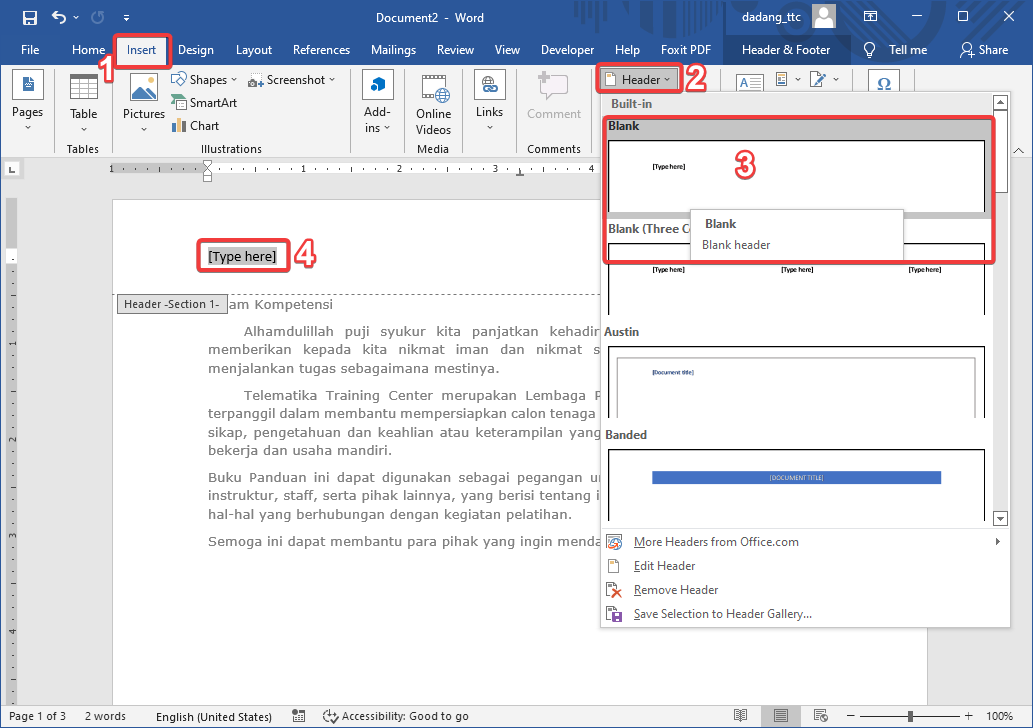
Task: Adjust the zoom slider in status bar
Action: 910,716
